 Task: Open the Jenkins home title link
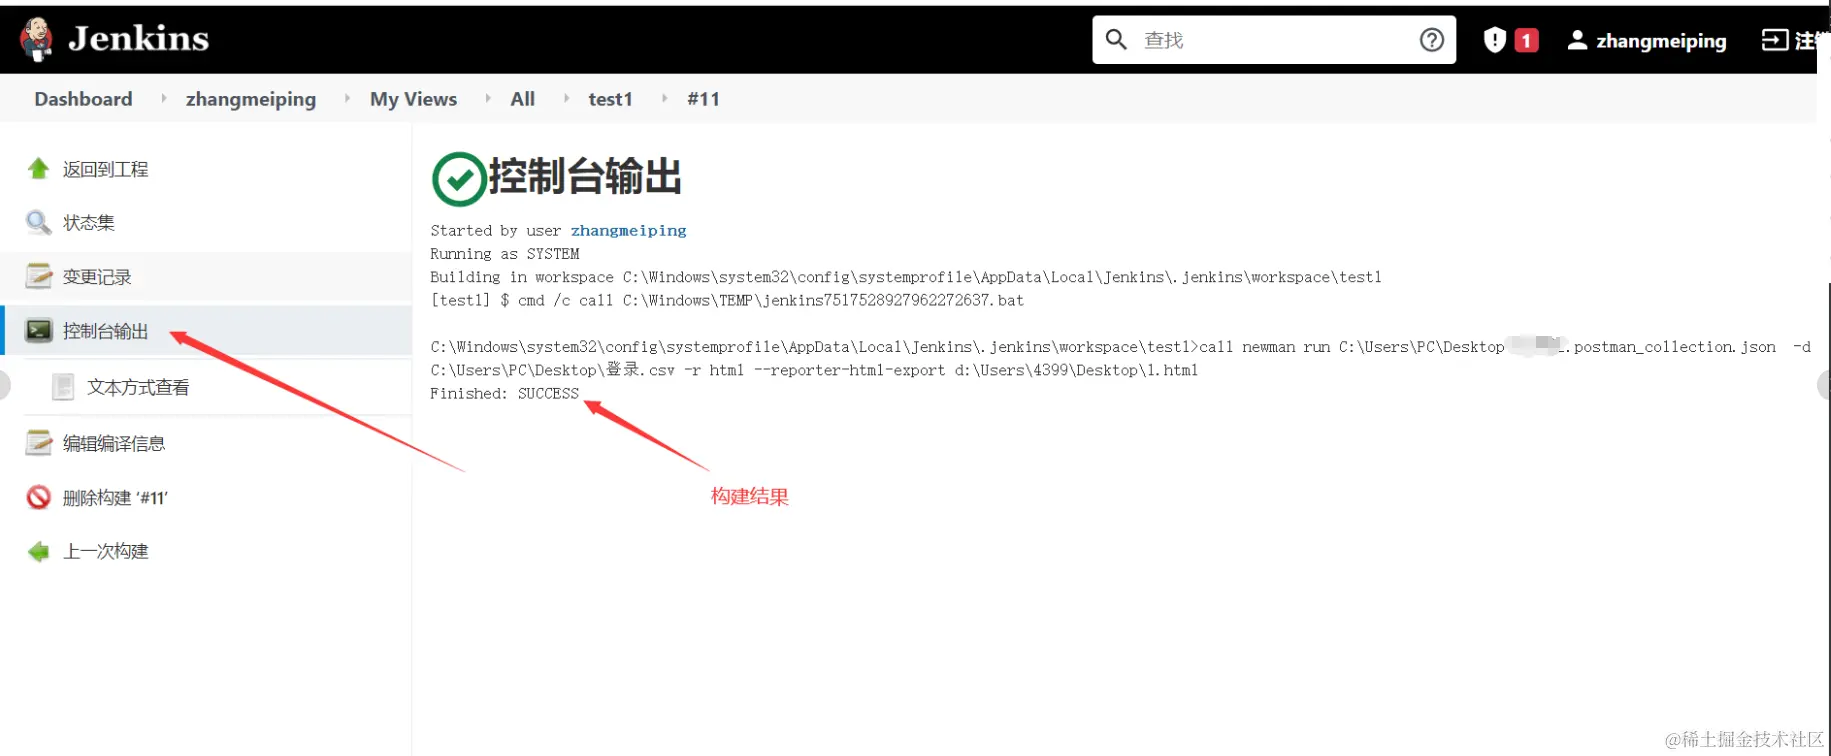point(138,39)
